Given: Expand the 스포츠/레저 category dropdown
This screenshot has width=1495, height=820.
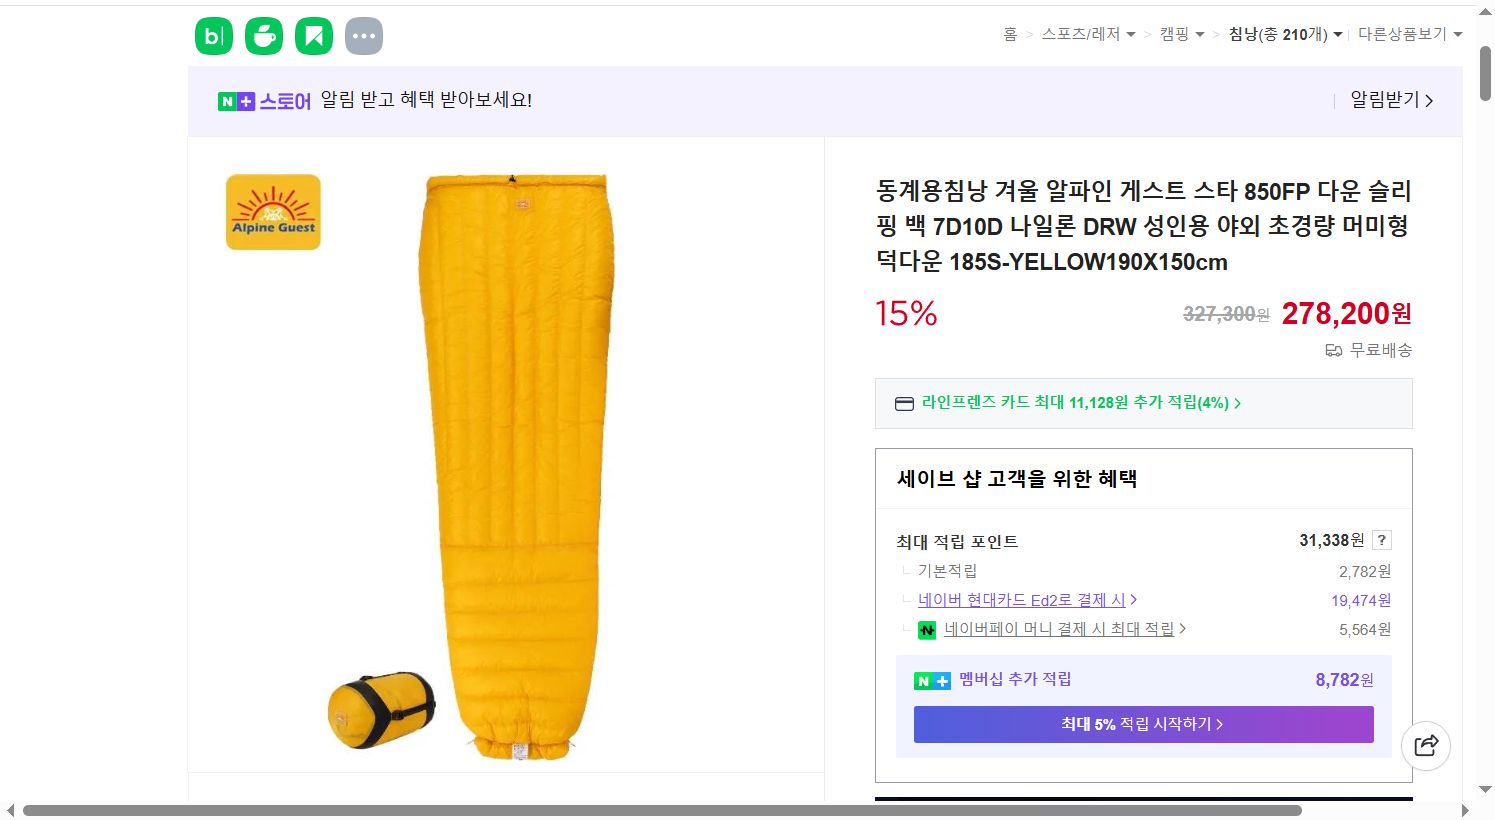Looking at the screenshot, I should pyautogui.click(x=1087, y=32).
